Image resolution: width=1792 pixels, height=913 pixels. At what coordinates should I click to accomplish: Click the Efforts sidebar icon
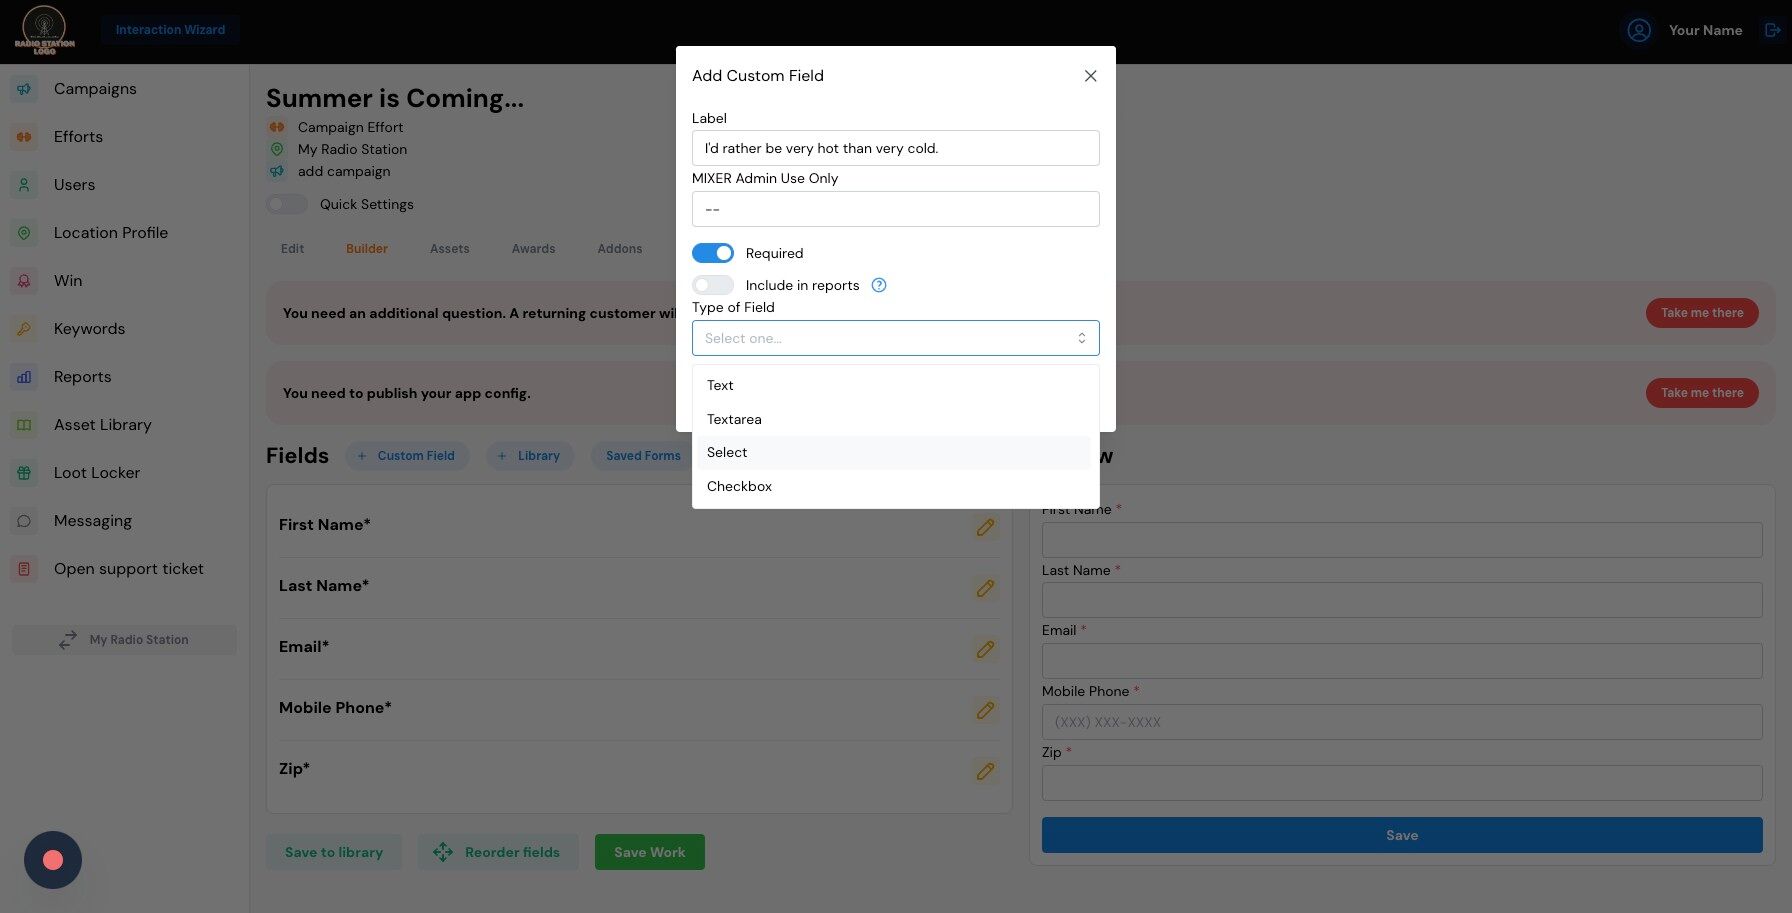(x=24, y=137)
